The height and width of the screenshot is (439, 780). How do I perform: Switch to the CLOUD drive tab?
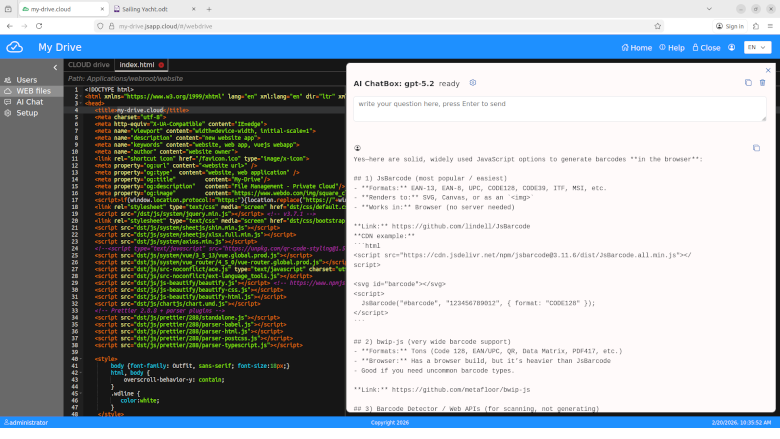coord(89,65)
